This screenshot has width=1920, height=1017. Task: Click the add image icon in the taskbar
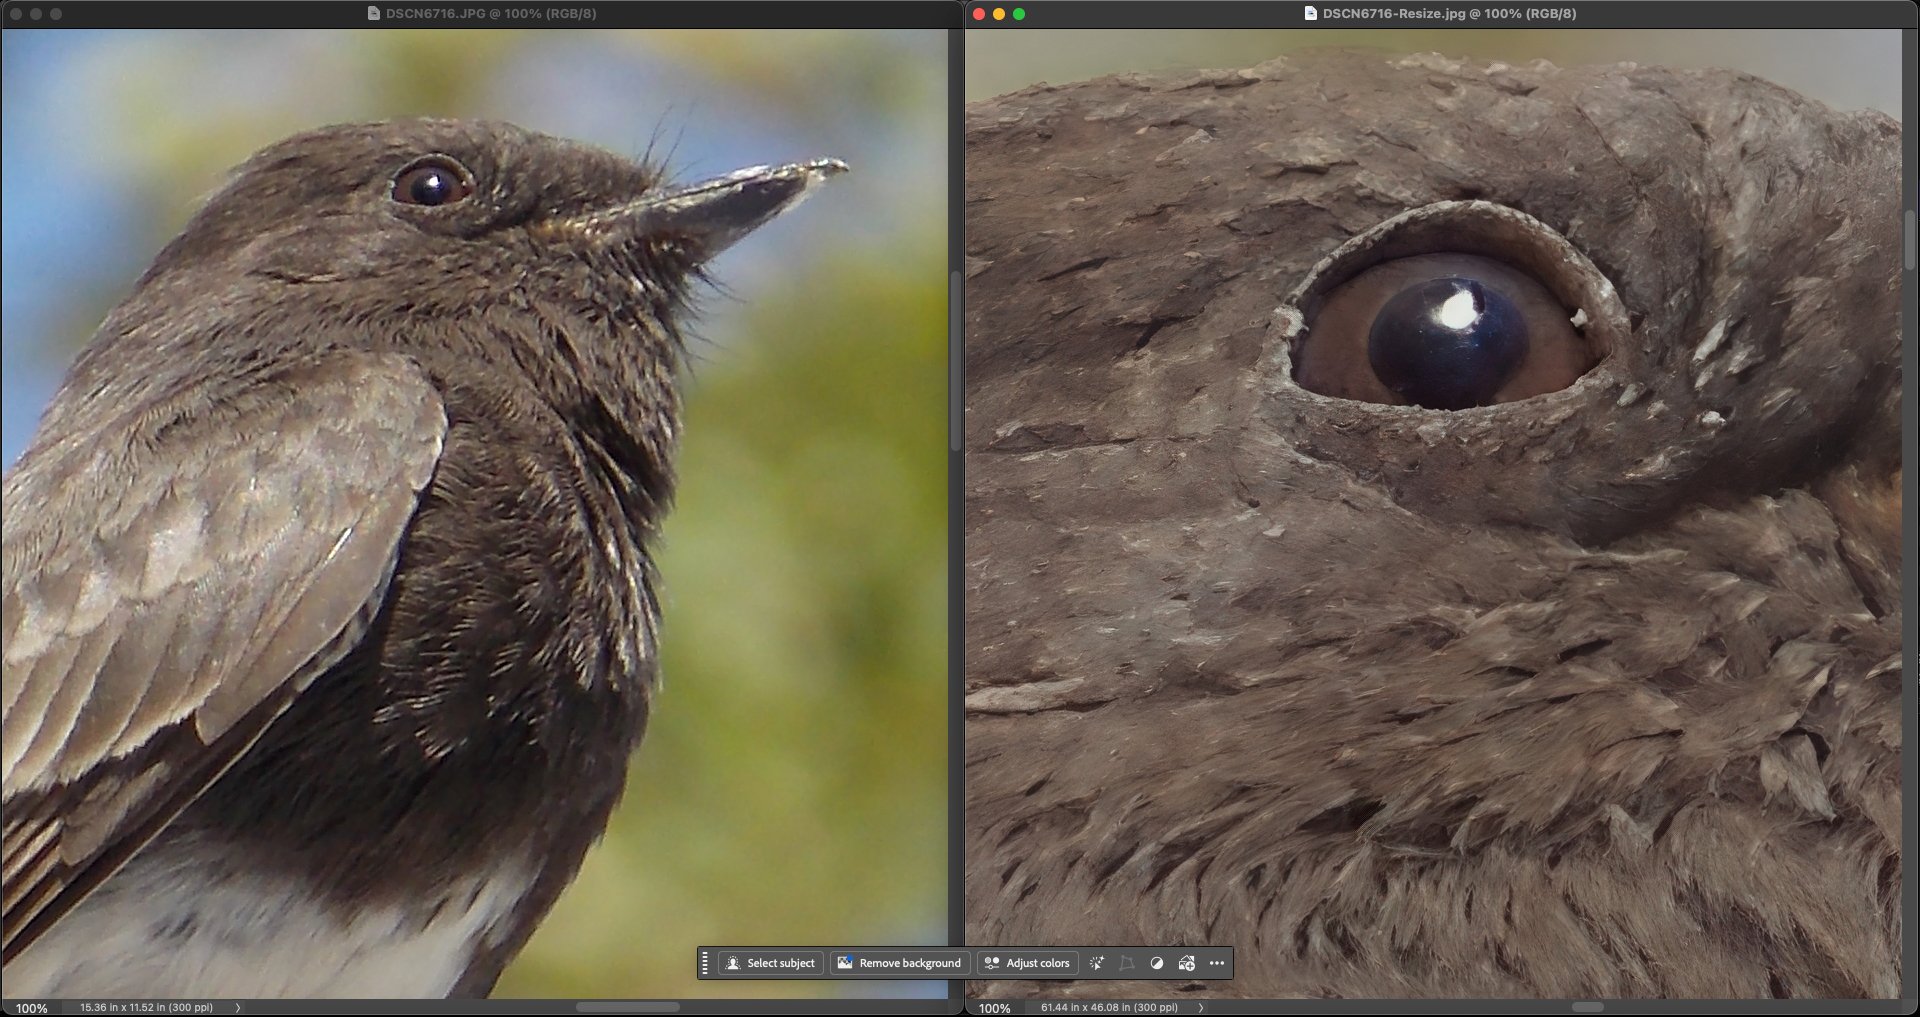coord(1187,963)
